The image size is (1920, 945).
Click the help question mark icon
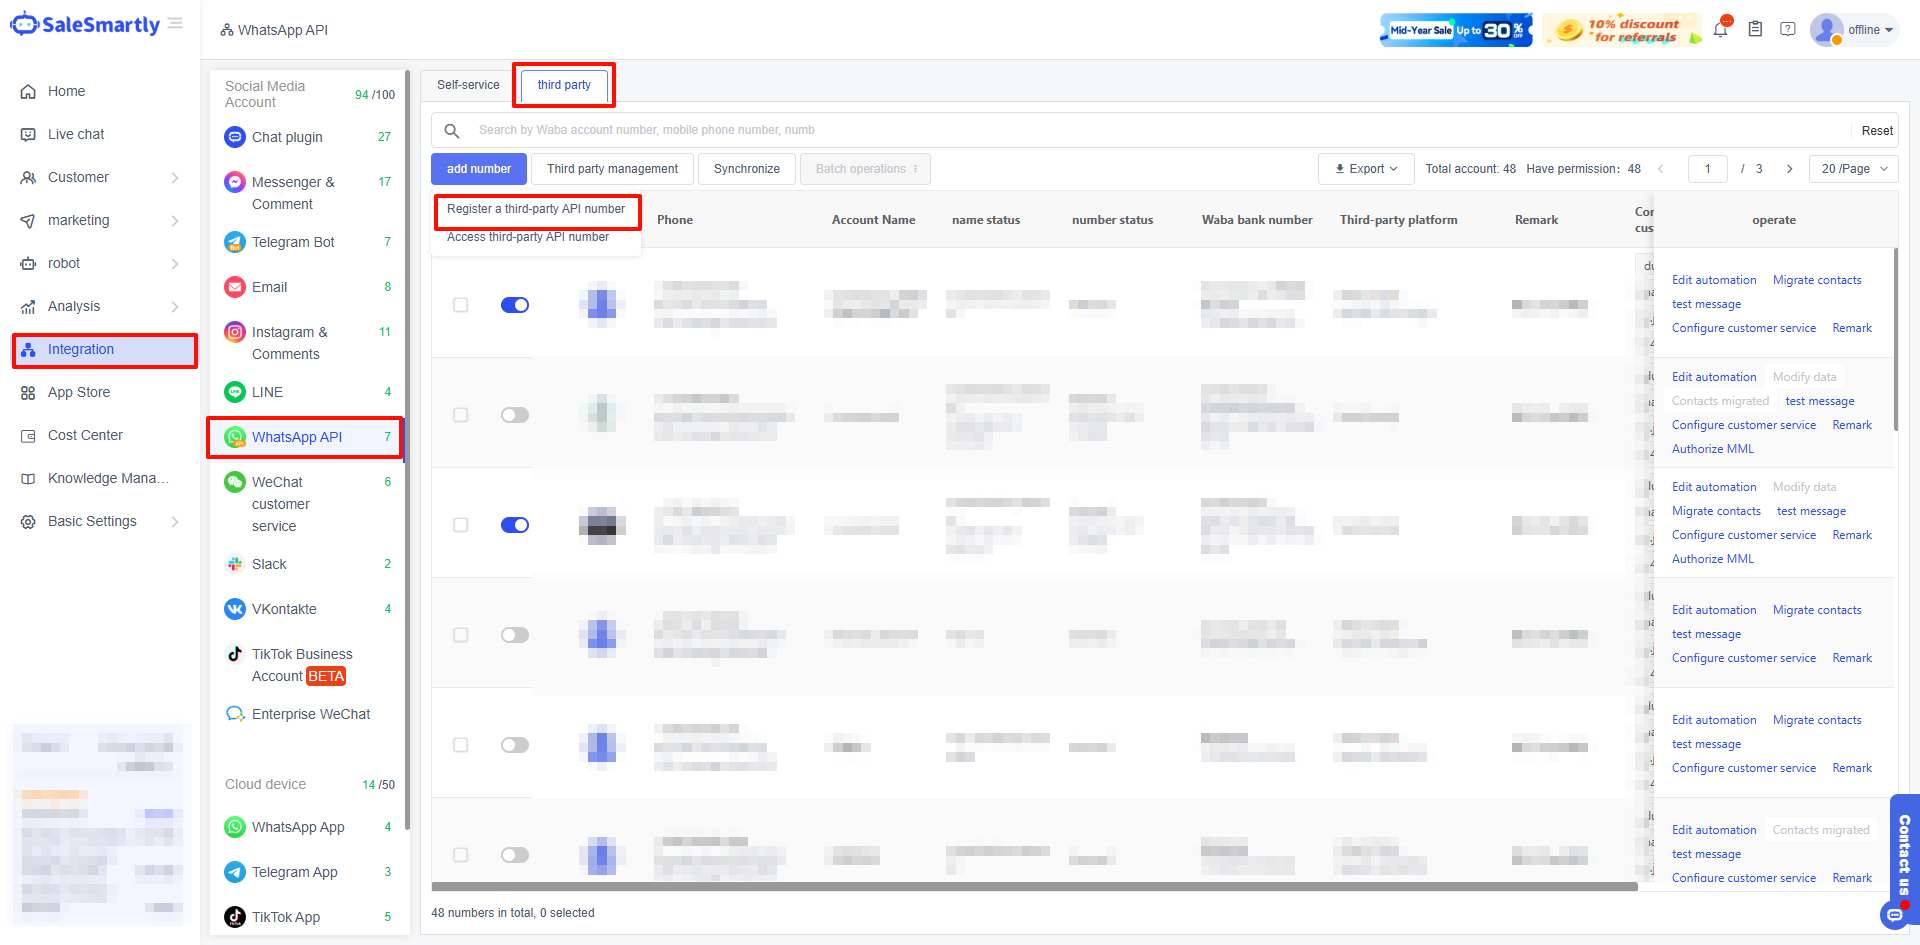1788,30
